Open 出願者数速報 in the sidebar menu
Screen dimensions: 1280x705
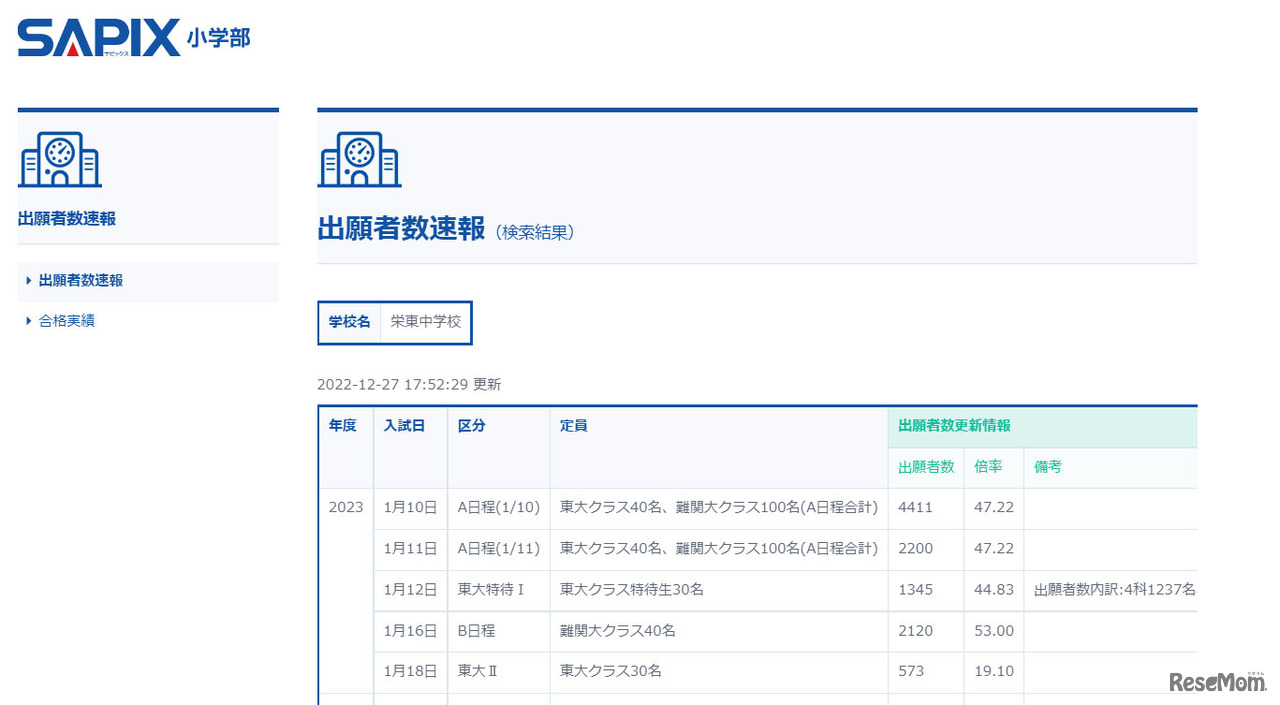coord(81,281)
